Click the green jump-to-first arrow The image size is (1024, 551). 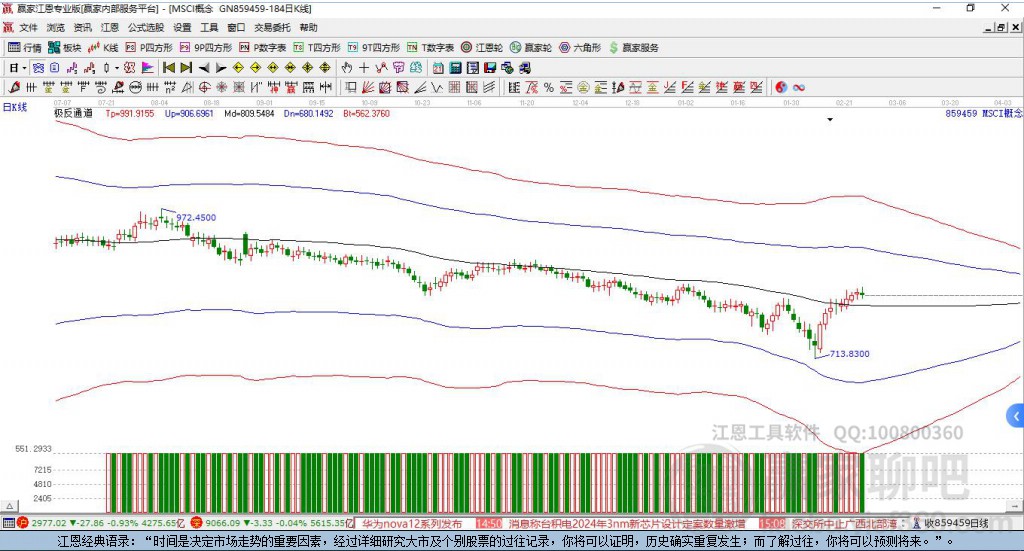[x=169, y=68]
